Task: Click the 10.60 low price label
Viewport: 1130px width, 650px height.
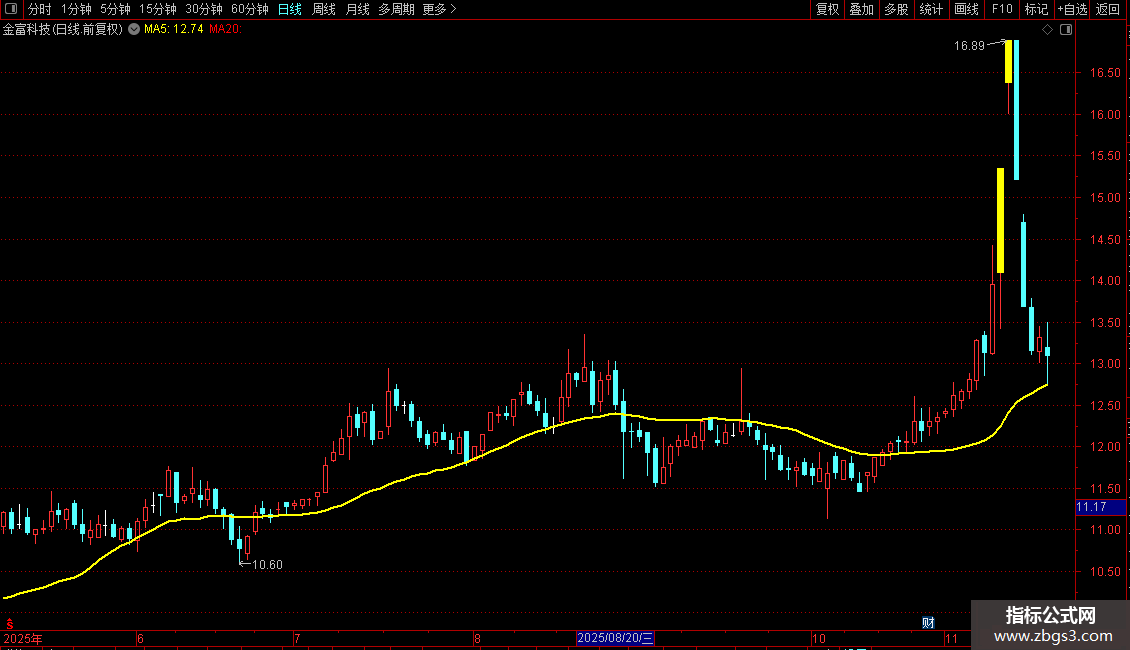Action: click(x=267, y=565)
